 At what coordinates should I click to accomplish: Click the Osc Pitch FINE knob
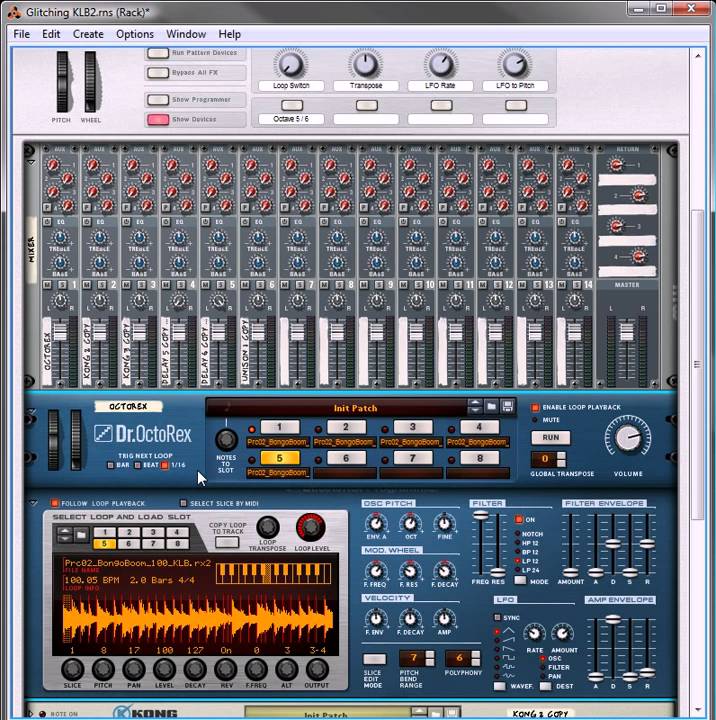(444, 523)
